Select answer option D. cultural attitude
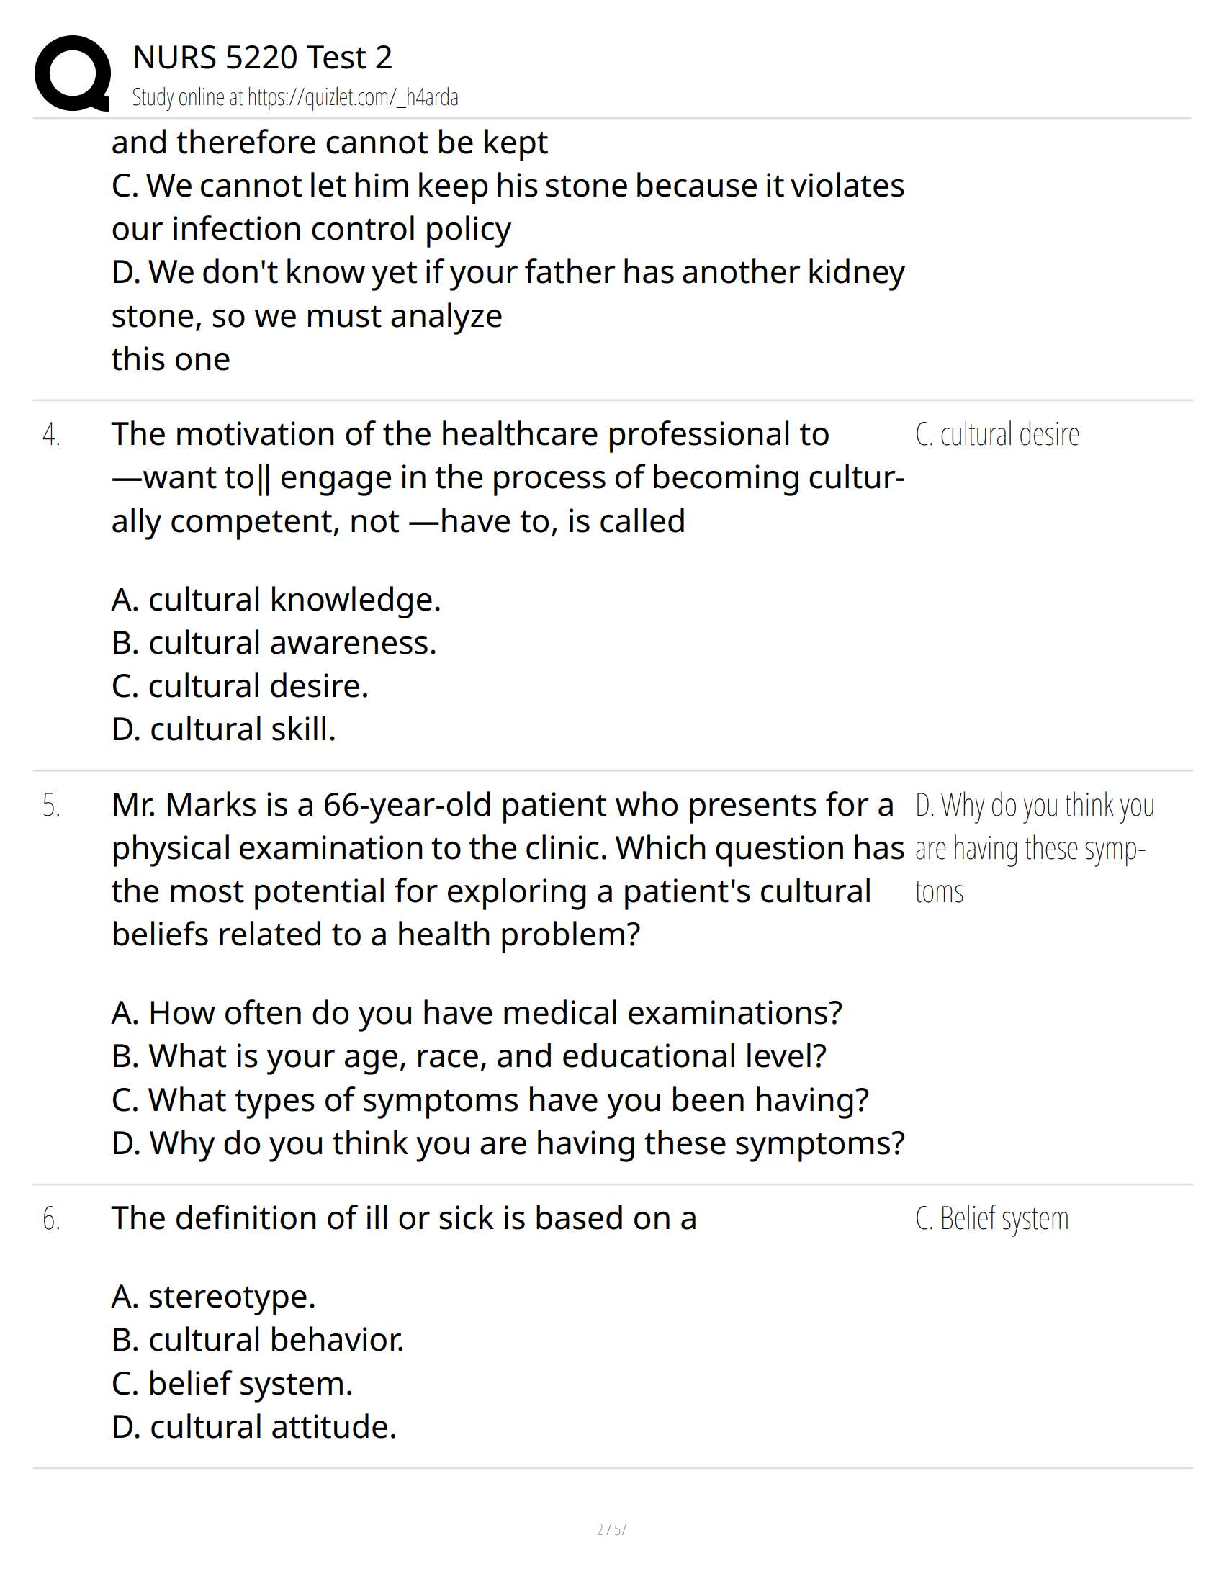 pos(254,1427)
